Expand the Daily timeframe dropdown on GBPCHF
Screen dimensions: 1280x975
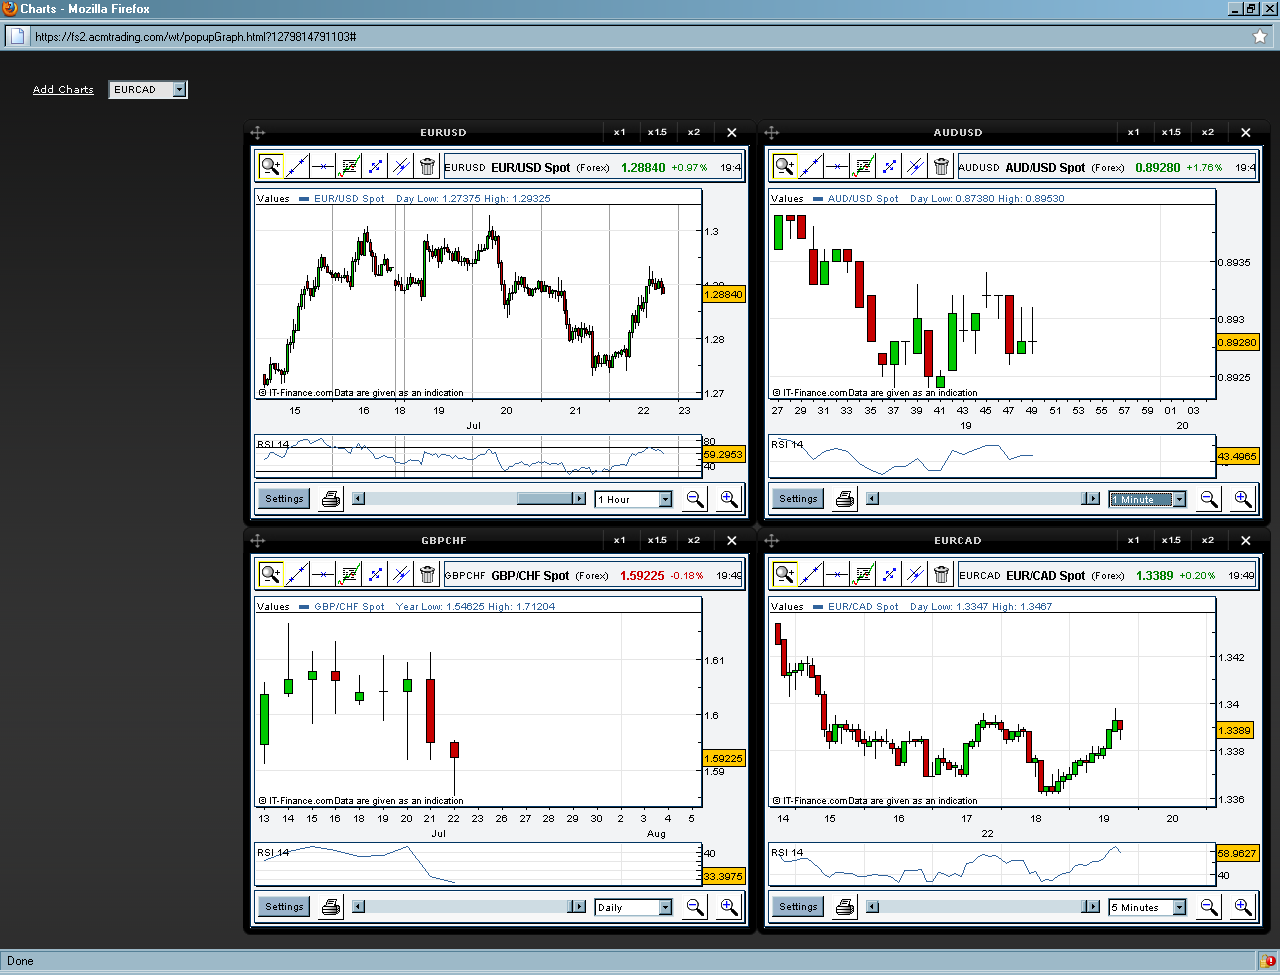tap(665, 907)
